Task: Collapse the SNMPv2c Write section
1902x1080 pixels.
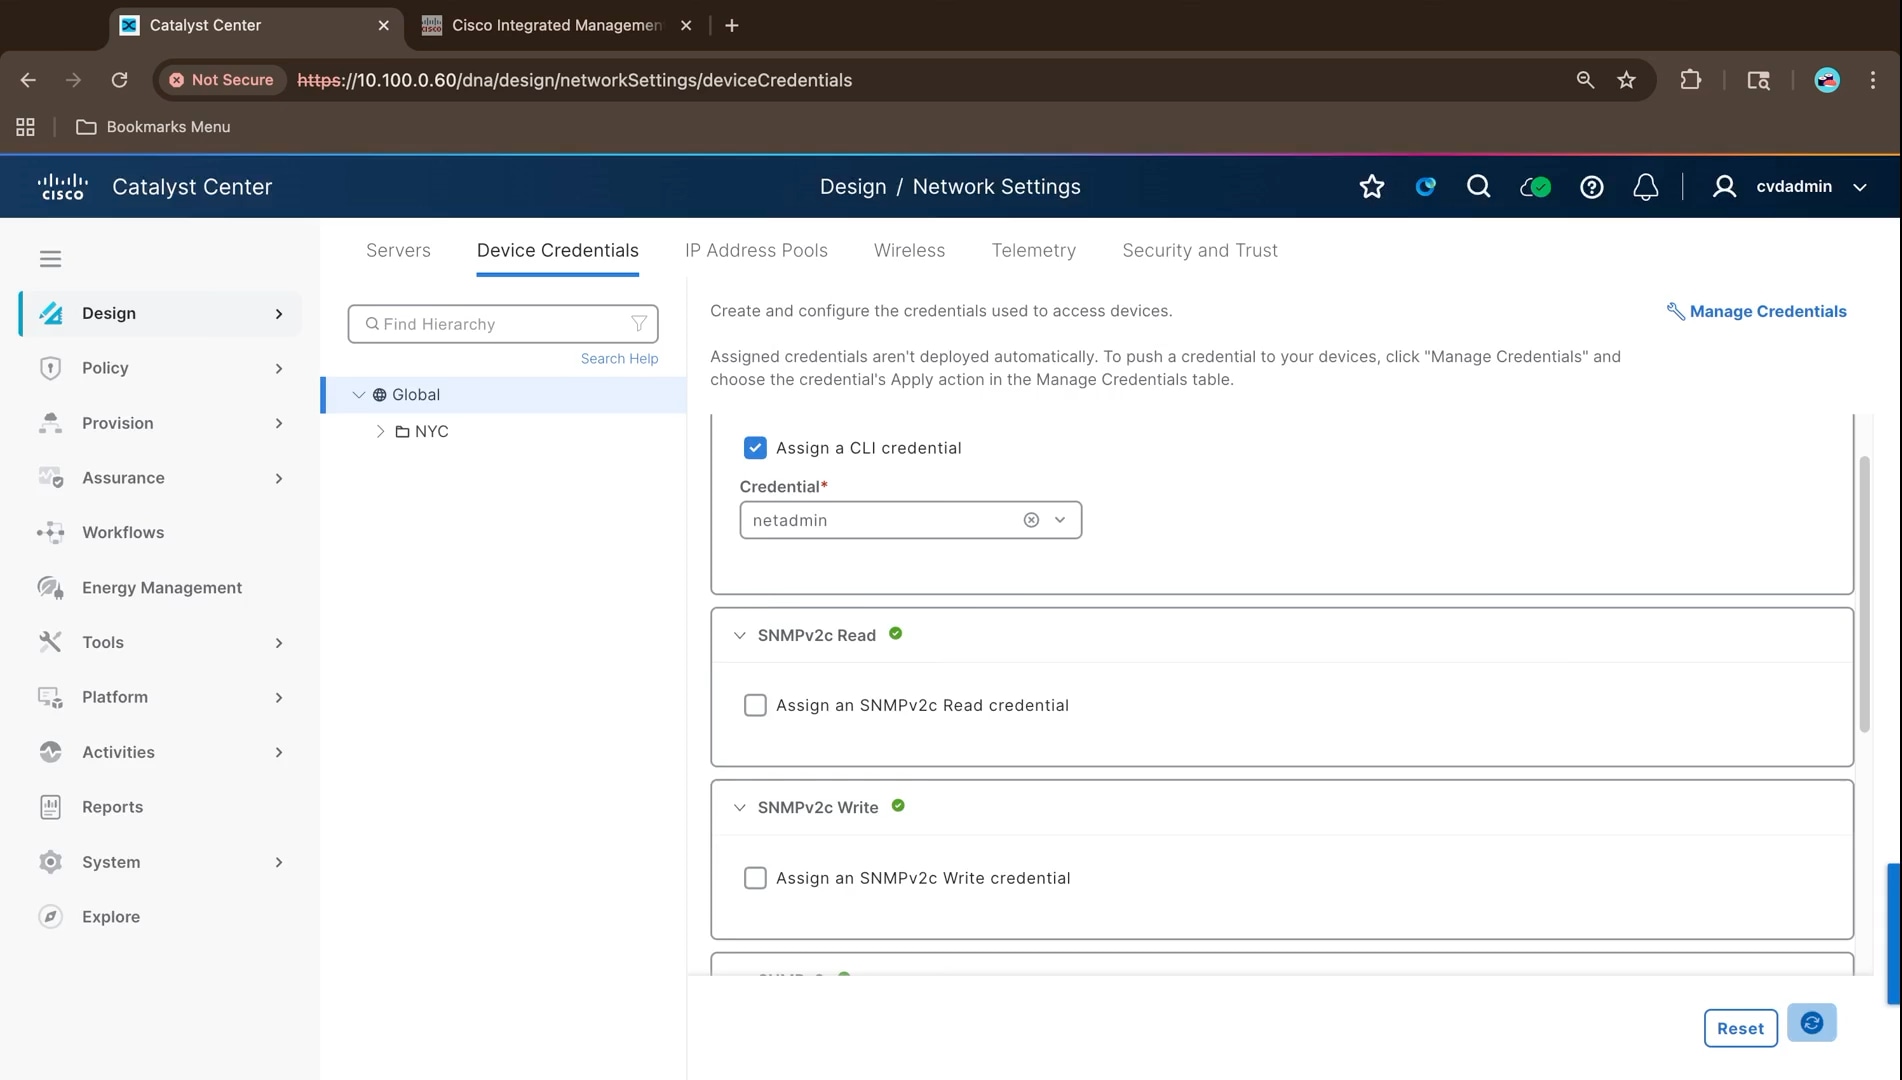Action: click(x=739, y=807)
